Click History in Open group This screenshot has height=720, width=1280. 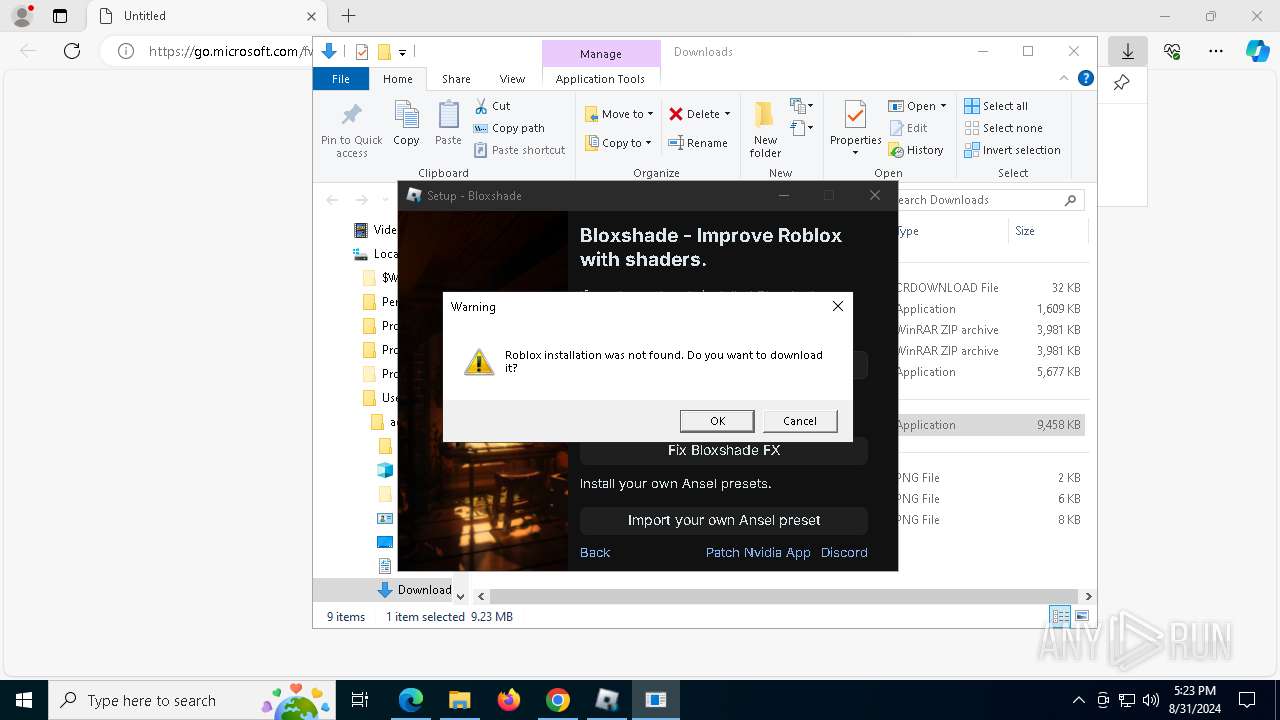[915, 150]
